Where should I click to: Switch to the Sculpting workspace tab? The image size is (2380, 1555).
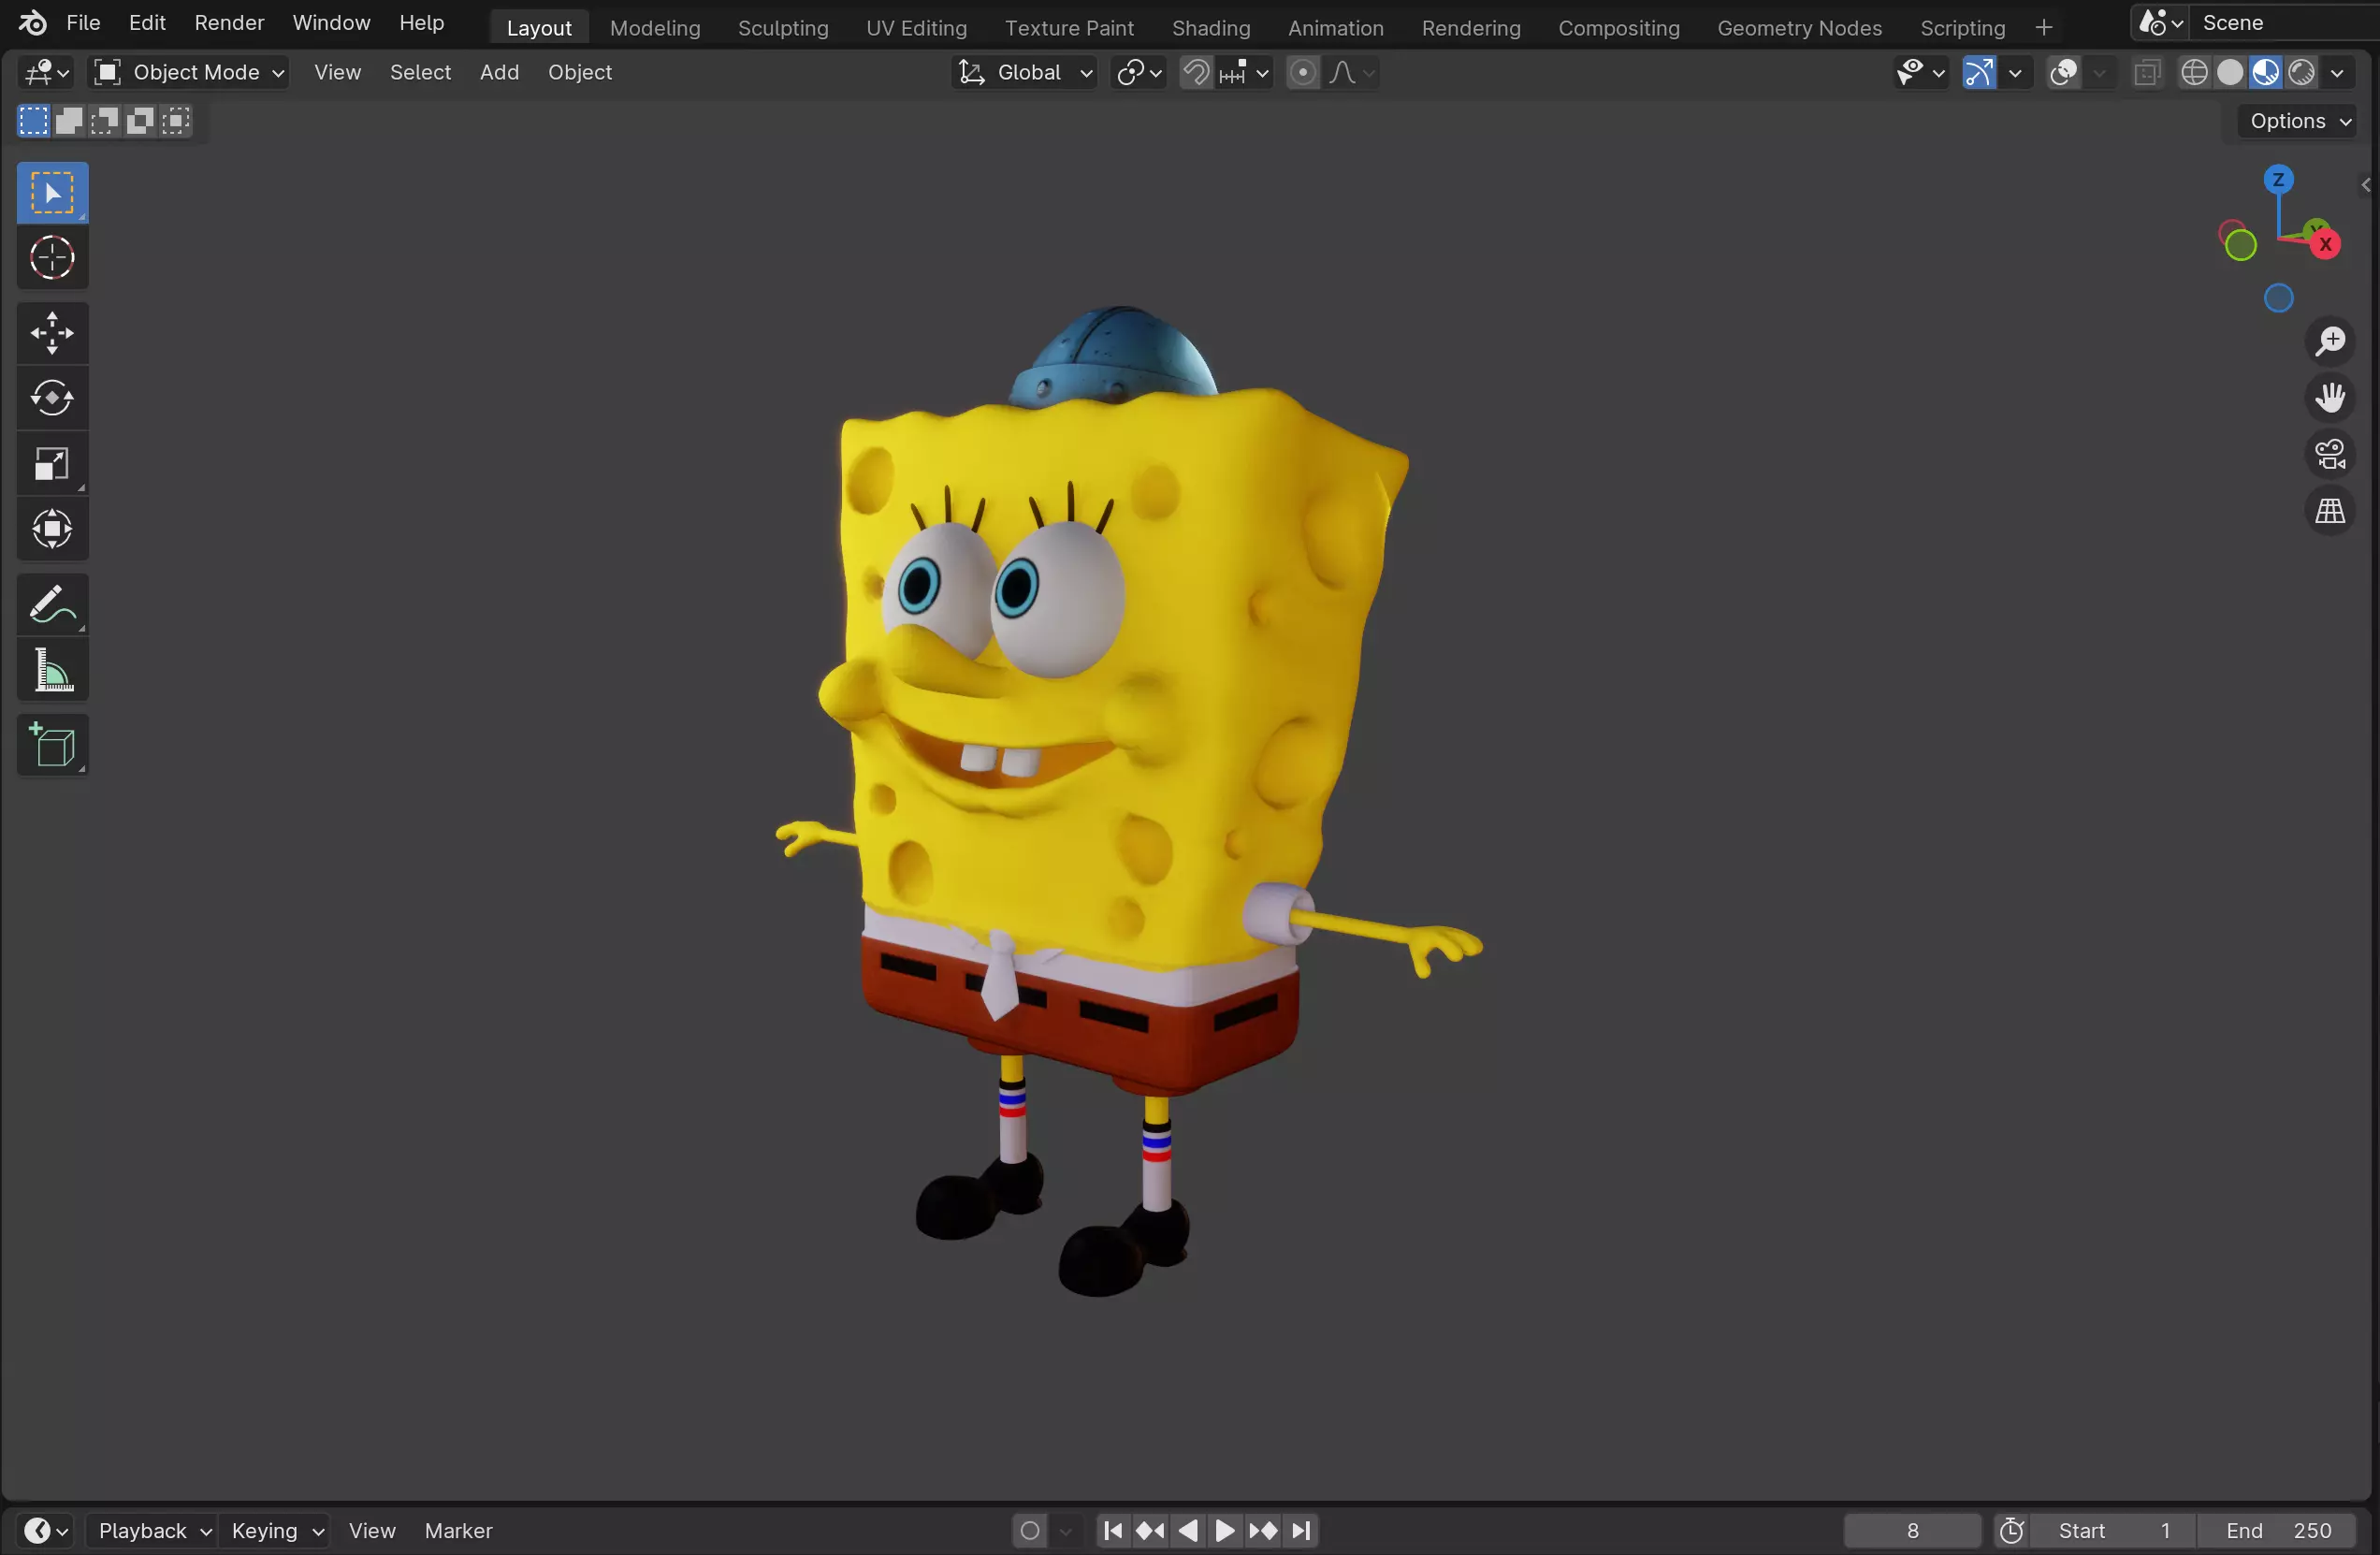click(783, 28)
